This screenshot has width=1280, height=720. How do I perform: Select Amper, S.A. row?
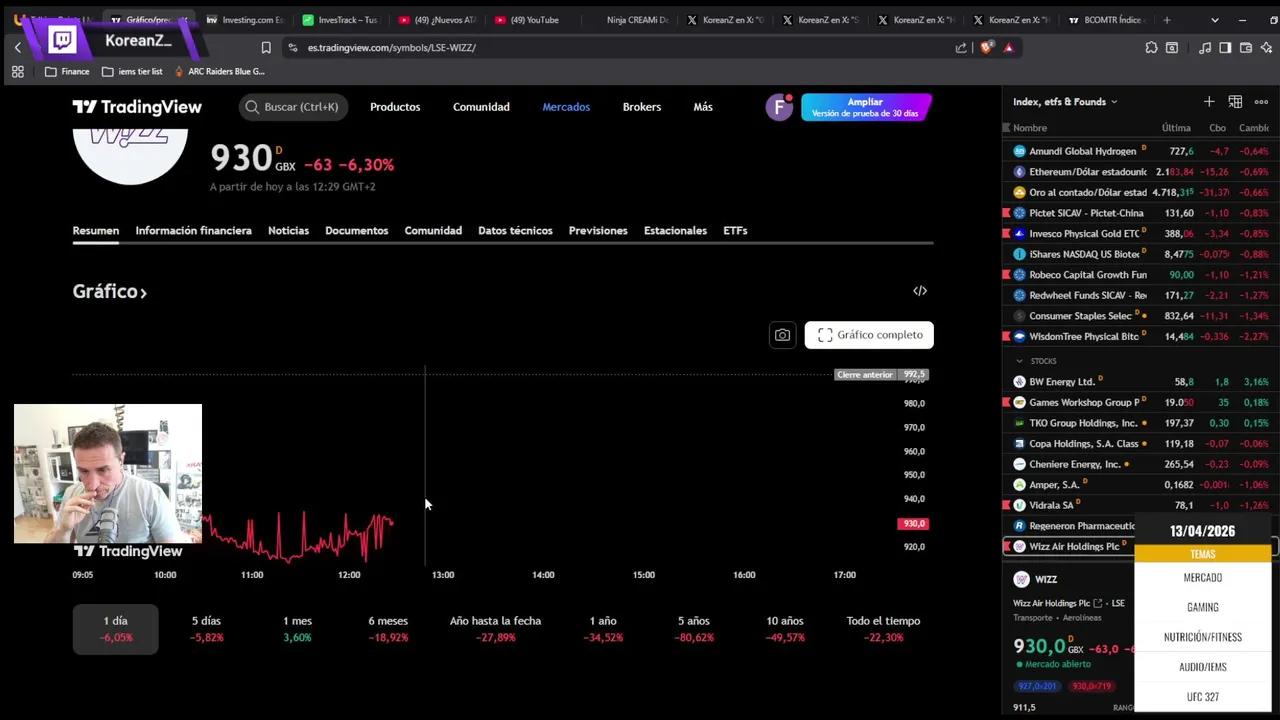[1140, 485]
